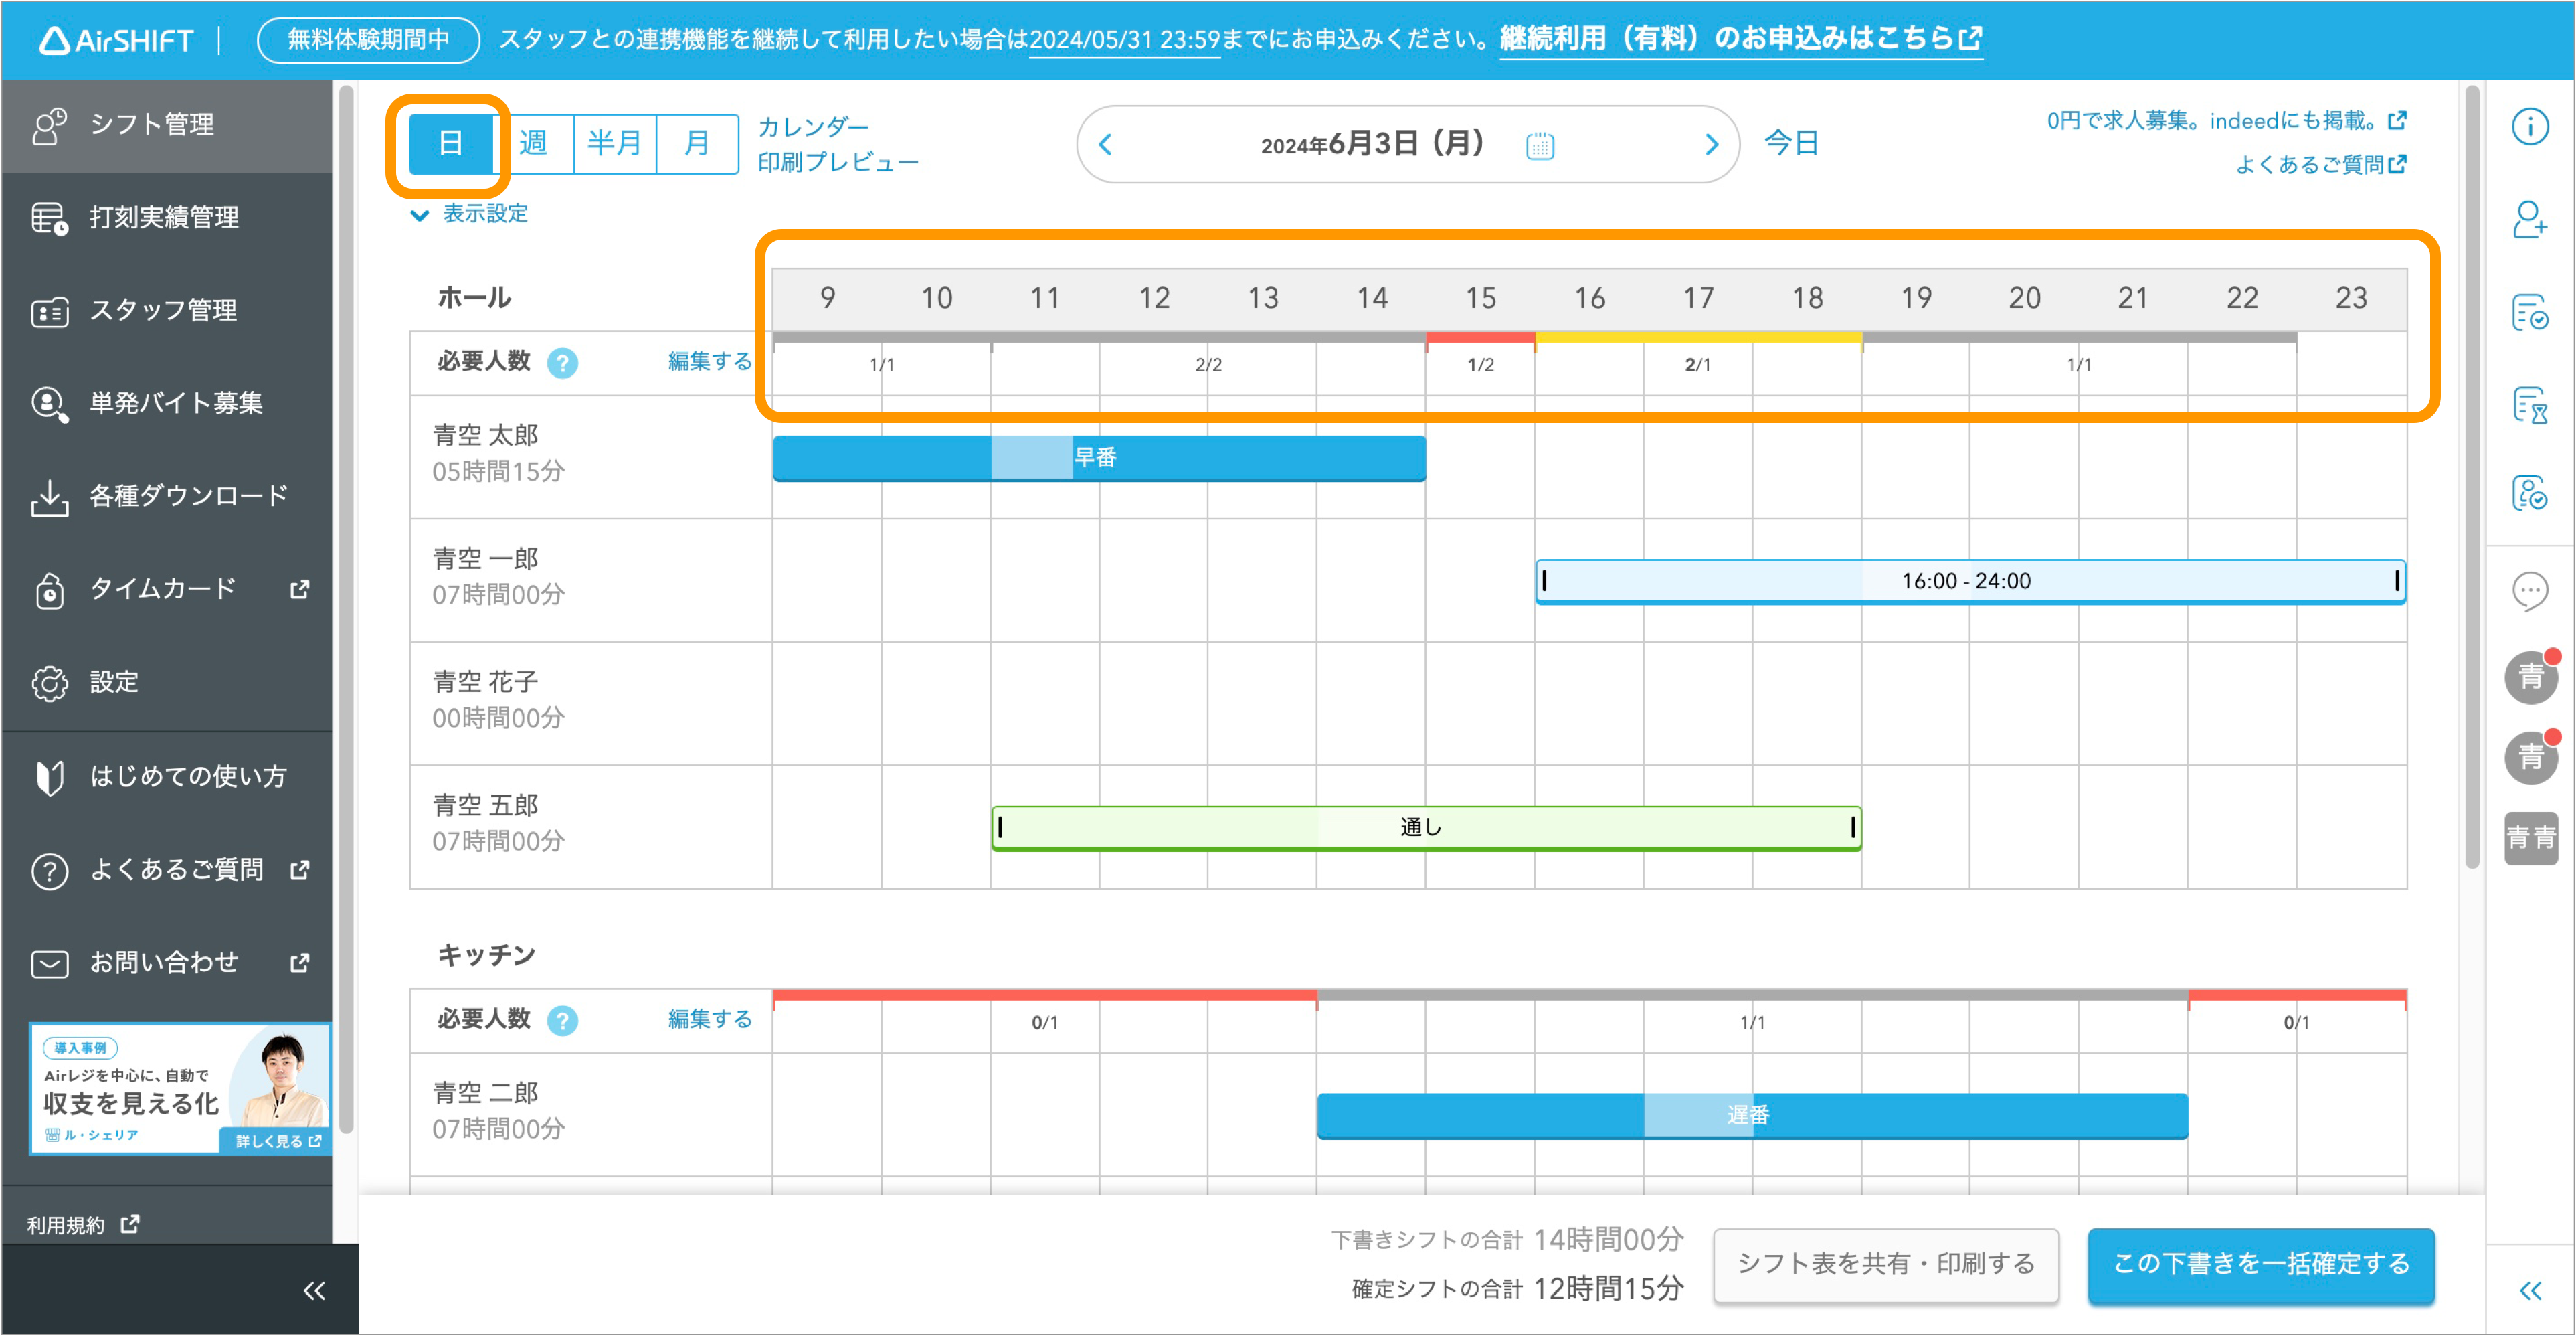
Task: Jump to 今日 (today)
Action: pyautogui.click(x=1791, y=144)
